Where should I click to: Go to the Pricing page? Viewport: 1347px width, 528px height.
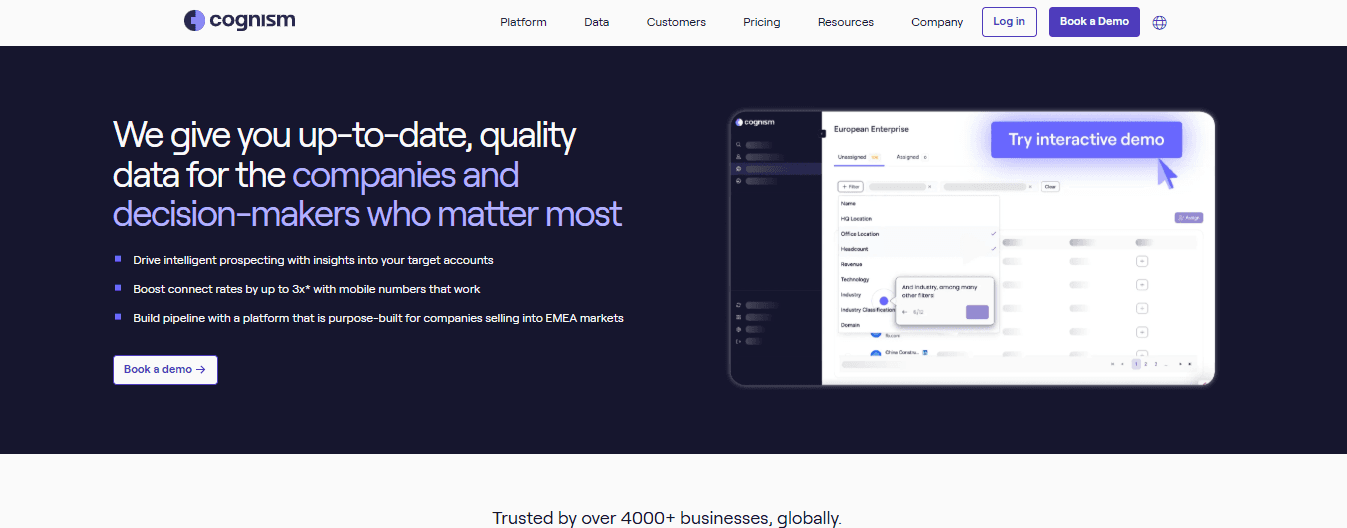click(x=762, y=22)
